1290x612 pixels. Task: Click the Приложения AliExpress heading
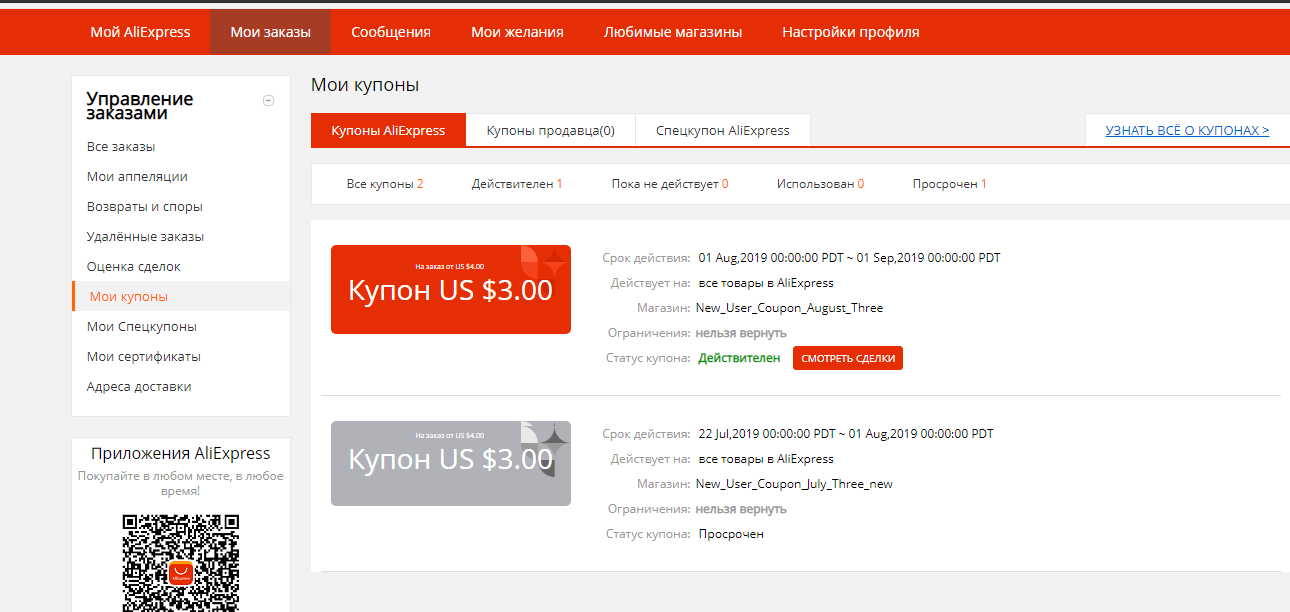181,454
